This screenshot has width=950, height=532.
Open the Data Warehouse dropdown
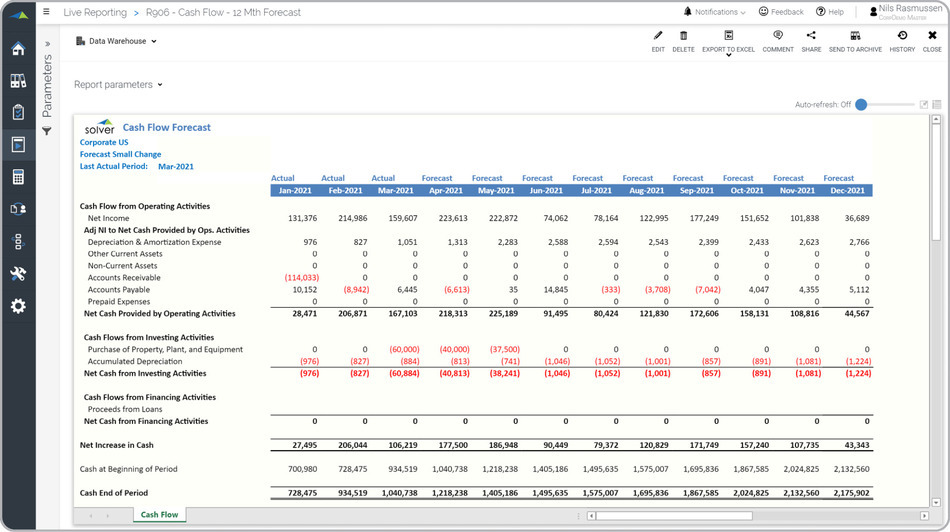[x=117, y=41]
